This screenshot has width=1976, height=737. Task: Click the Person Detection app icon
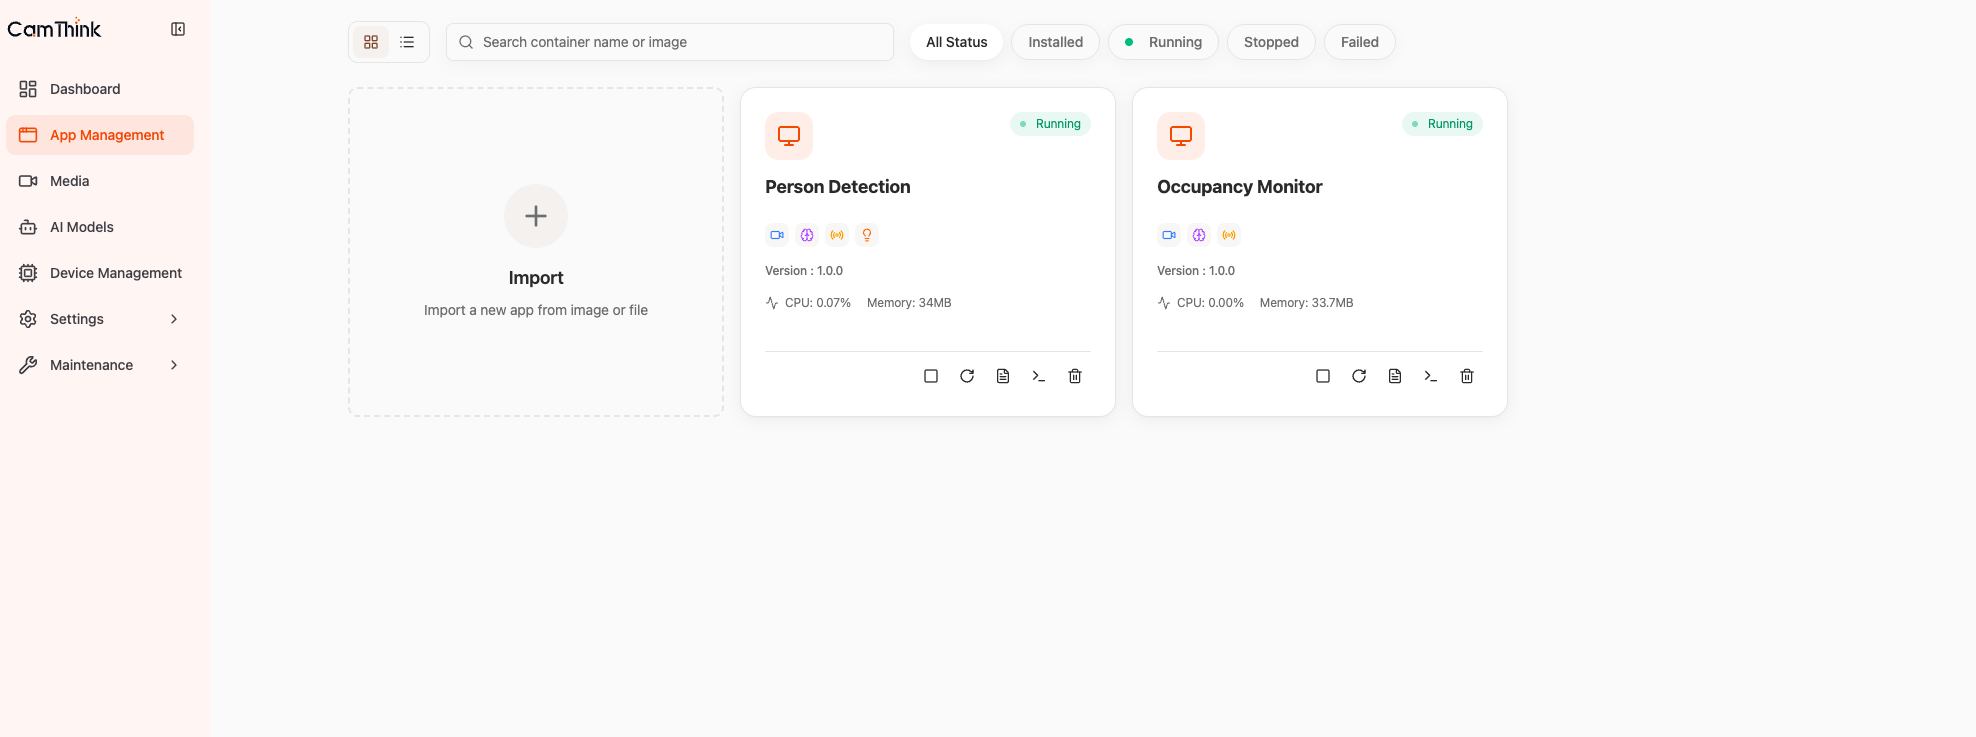789,136
